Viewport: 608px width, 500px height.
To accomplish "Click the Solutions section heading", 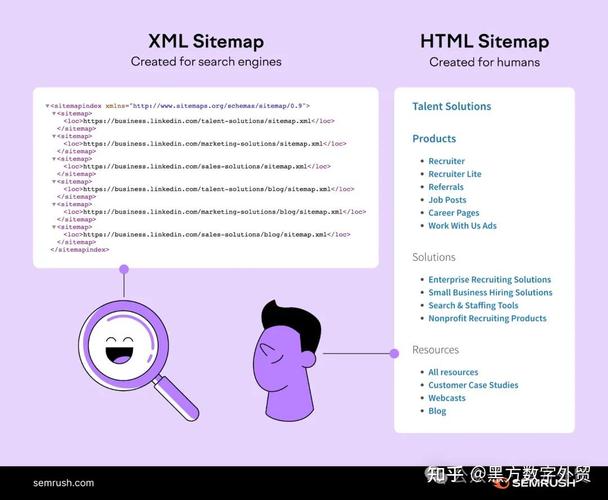I will 434,257.
